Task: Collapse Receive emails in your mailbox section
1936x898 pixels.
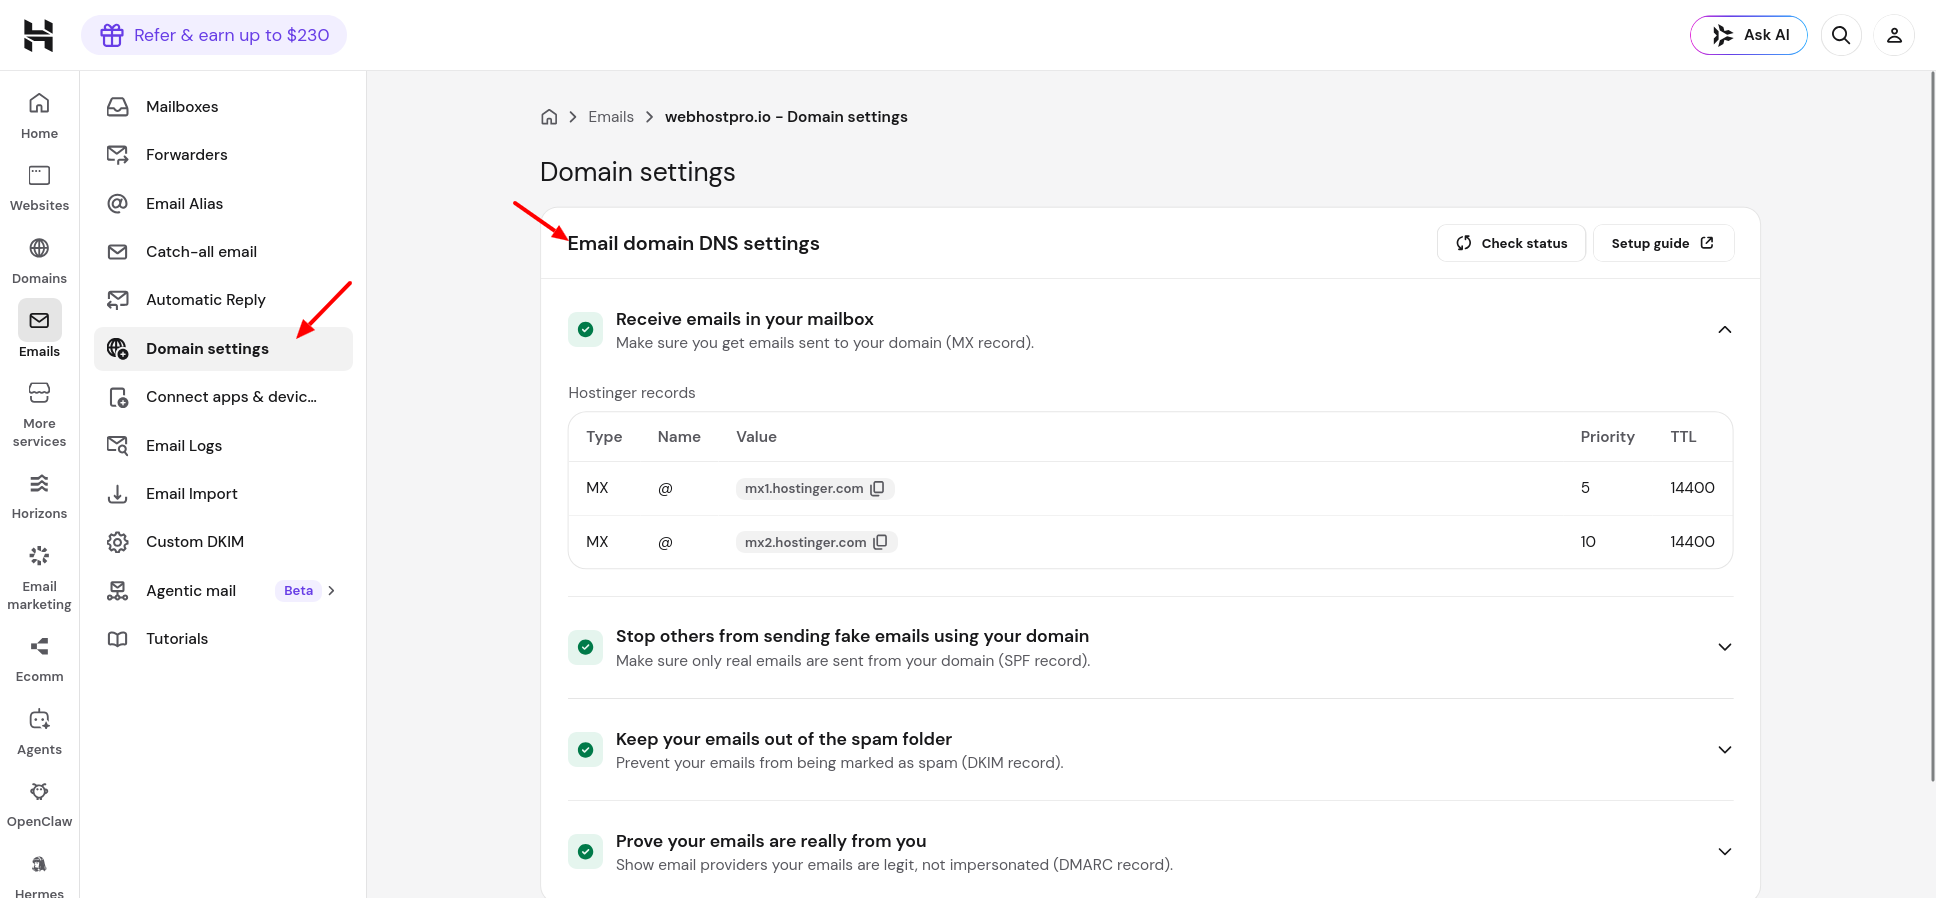Action: tap(1725, 330)
